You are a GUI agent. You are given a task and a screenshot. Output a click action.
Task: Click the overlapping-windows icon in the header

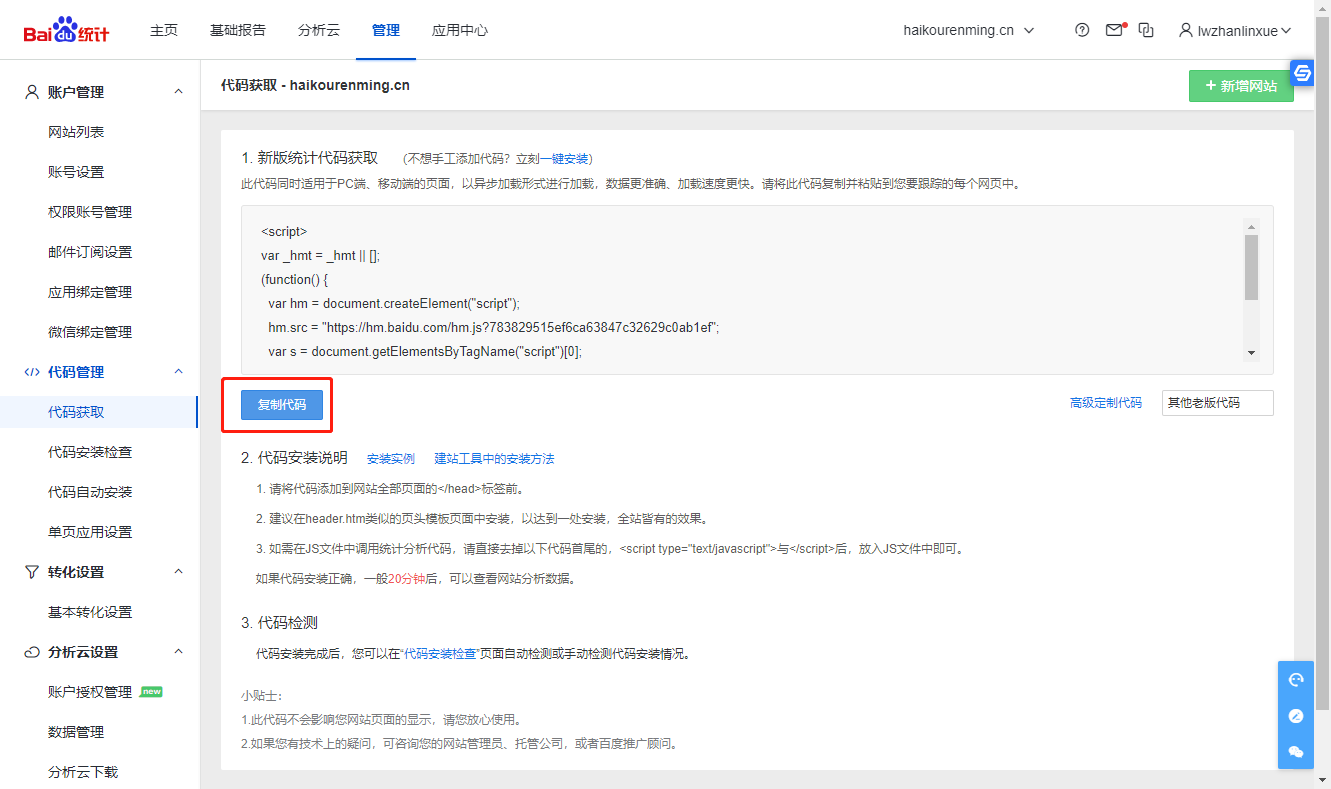[1146, 30]
